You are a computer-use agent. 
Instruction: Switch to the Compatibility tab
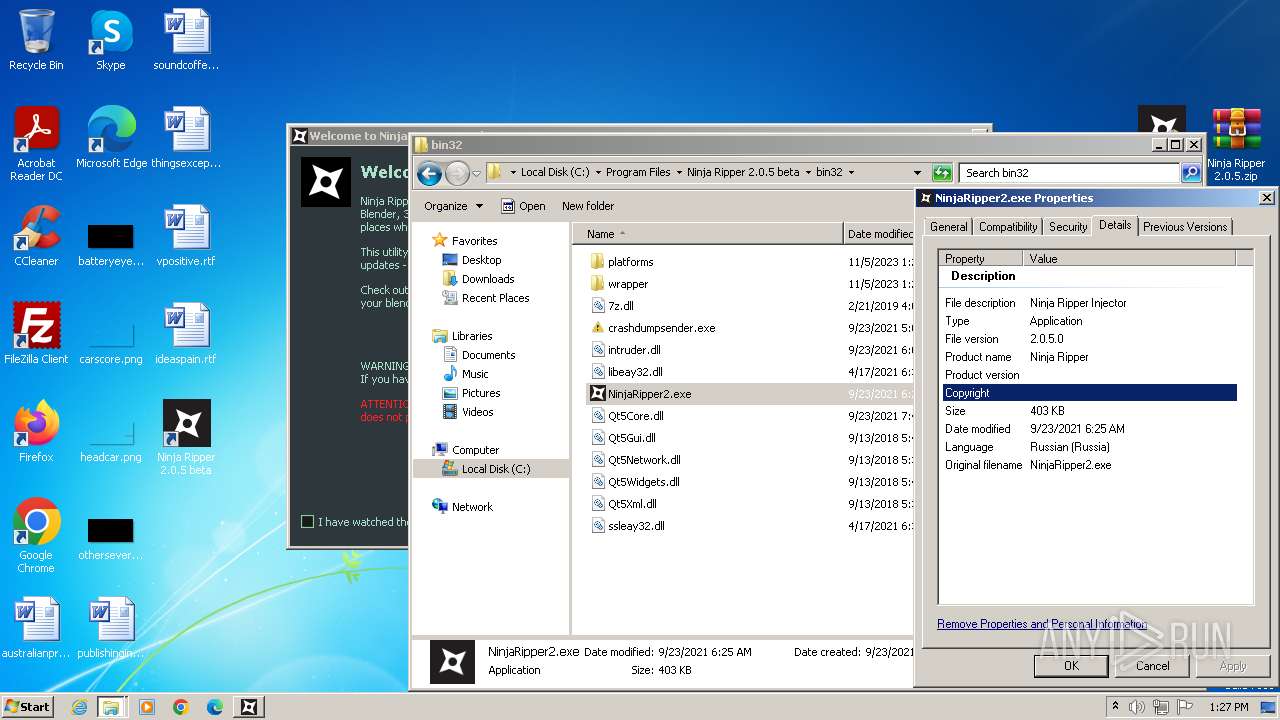tap(1008, 227)
